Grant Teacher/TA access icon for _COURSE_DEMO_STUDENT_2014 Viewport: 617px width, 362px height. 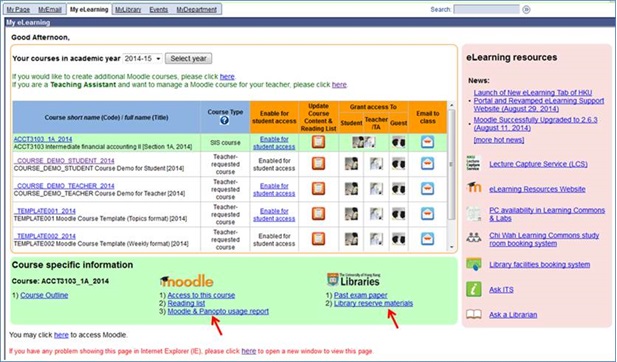pos(376,164)
